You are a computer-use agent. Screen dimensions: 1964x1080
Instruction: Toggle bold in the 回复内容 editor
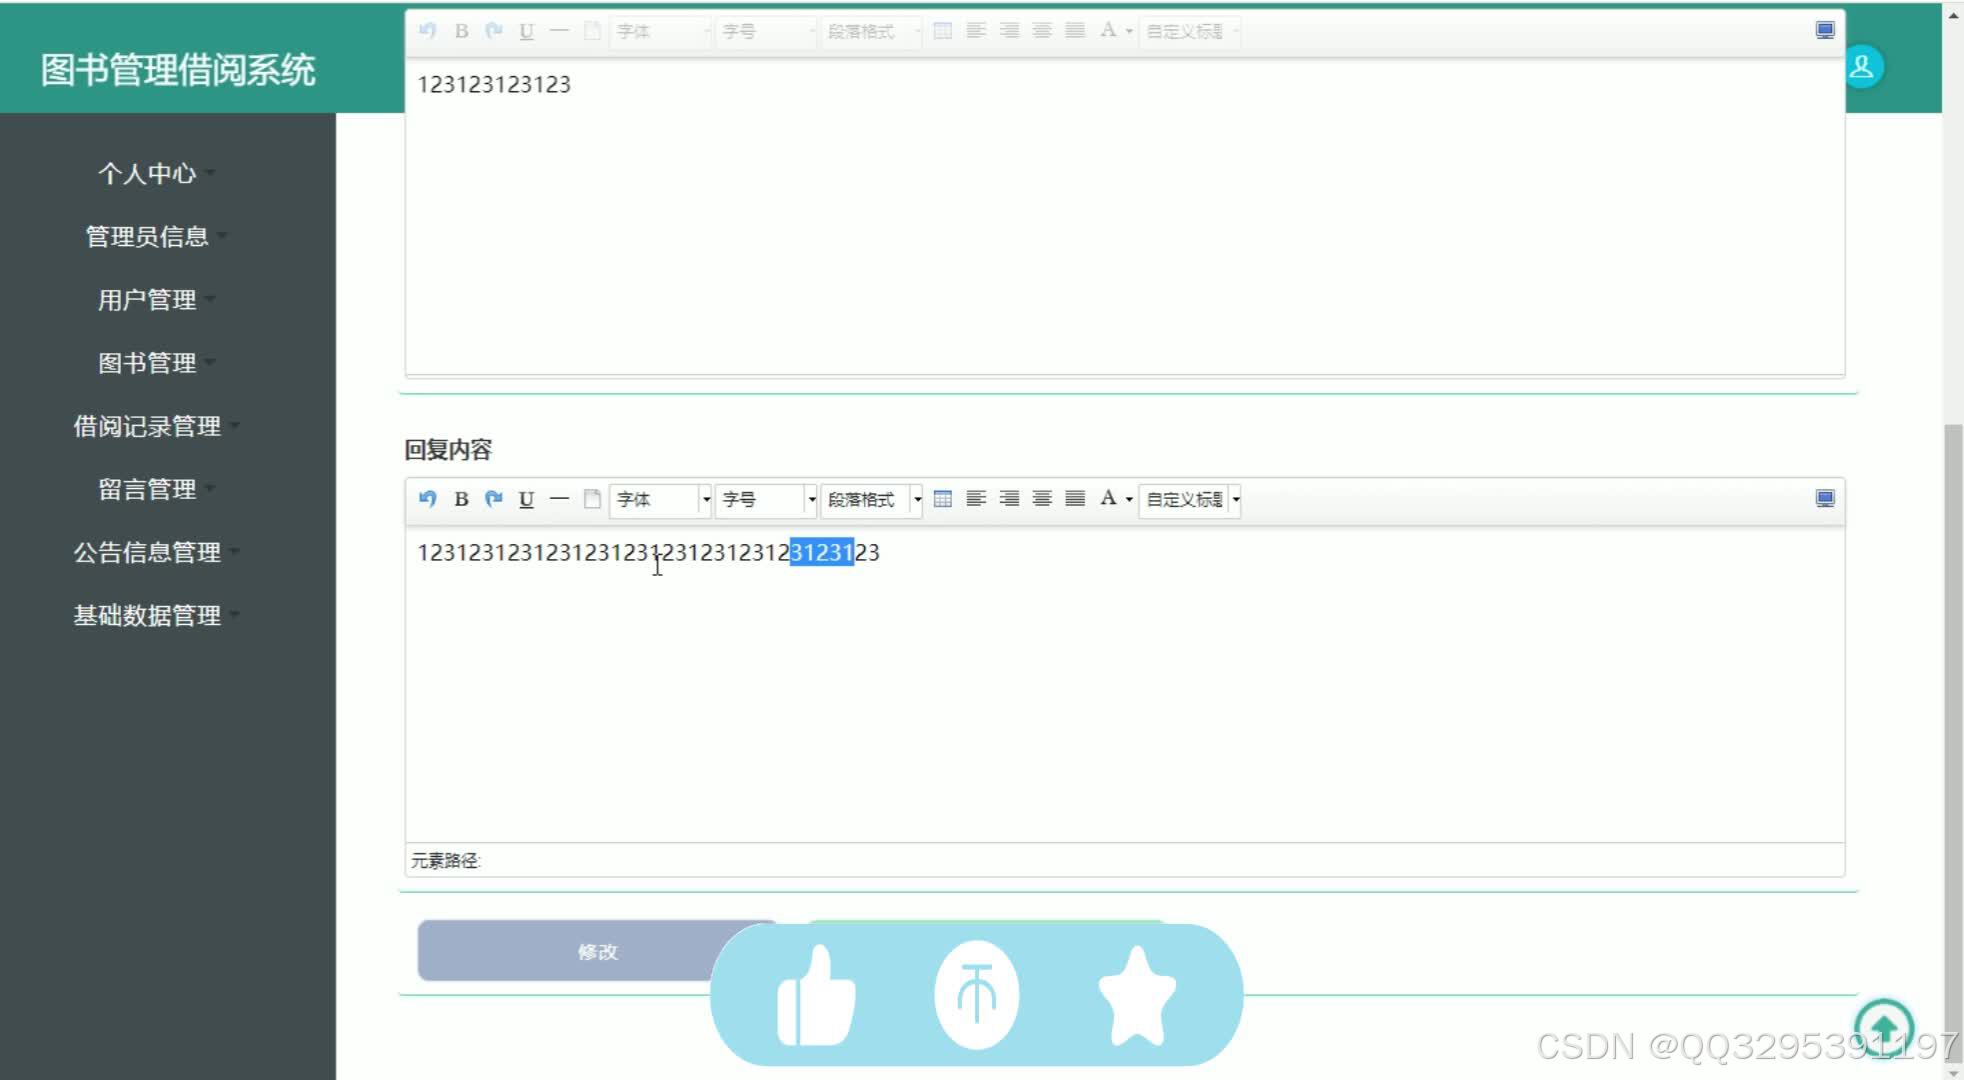(461, 498)
